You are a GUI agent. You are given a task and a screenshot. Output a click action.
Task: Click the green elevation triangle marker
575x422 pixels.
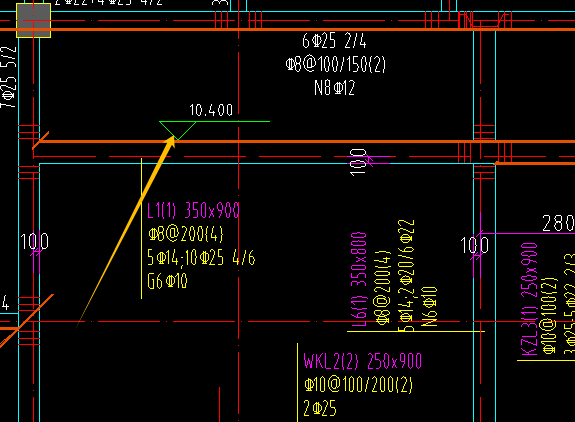(177, 130)
